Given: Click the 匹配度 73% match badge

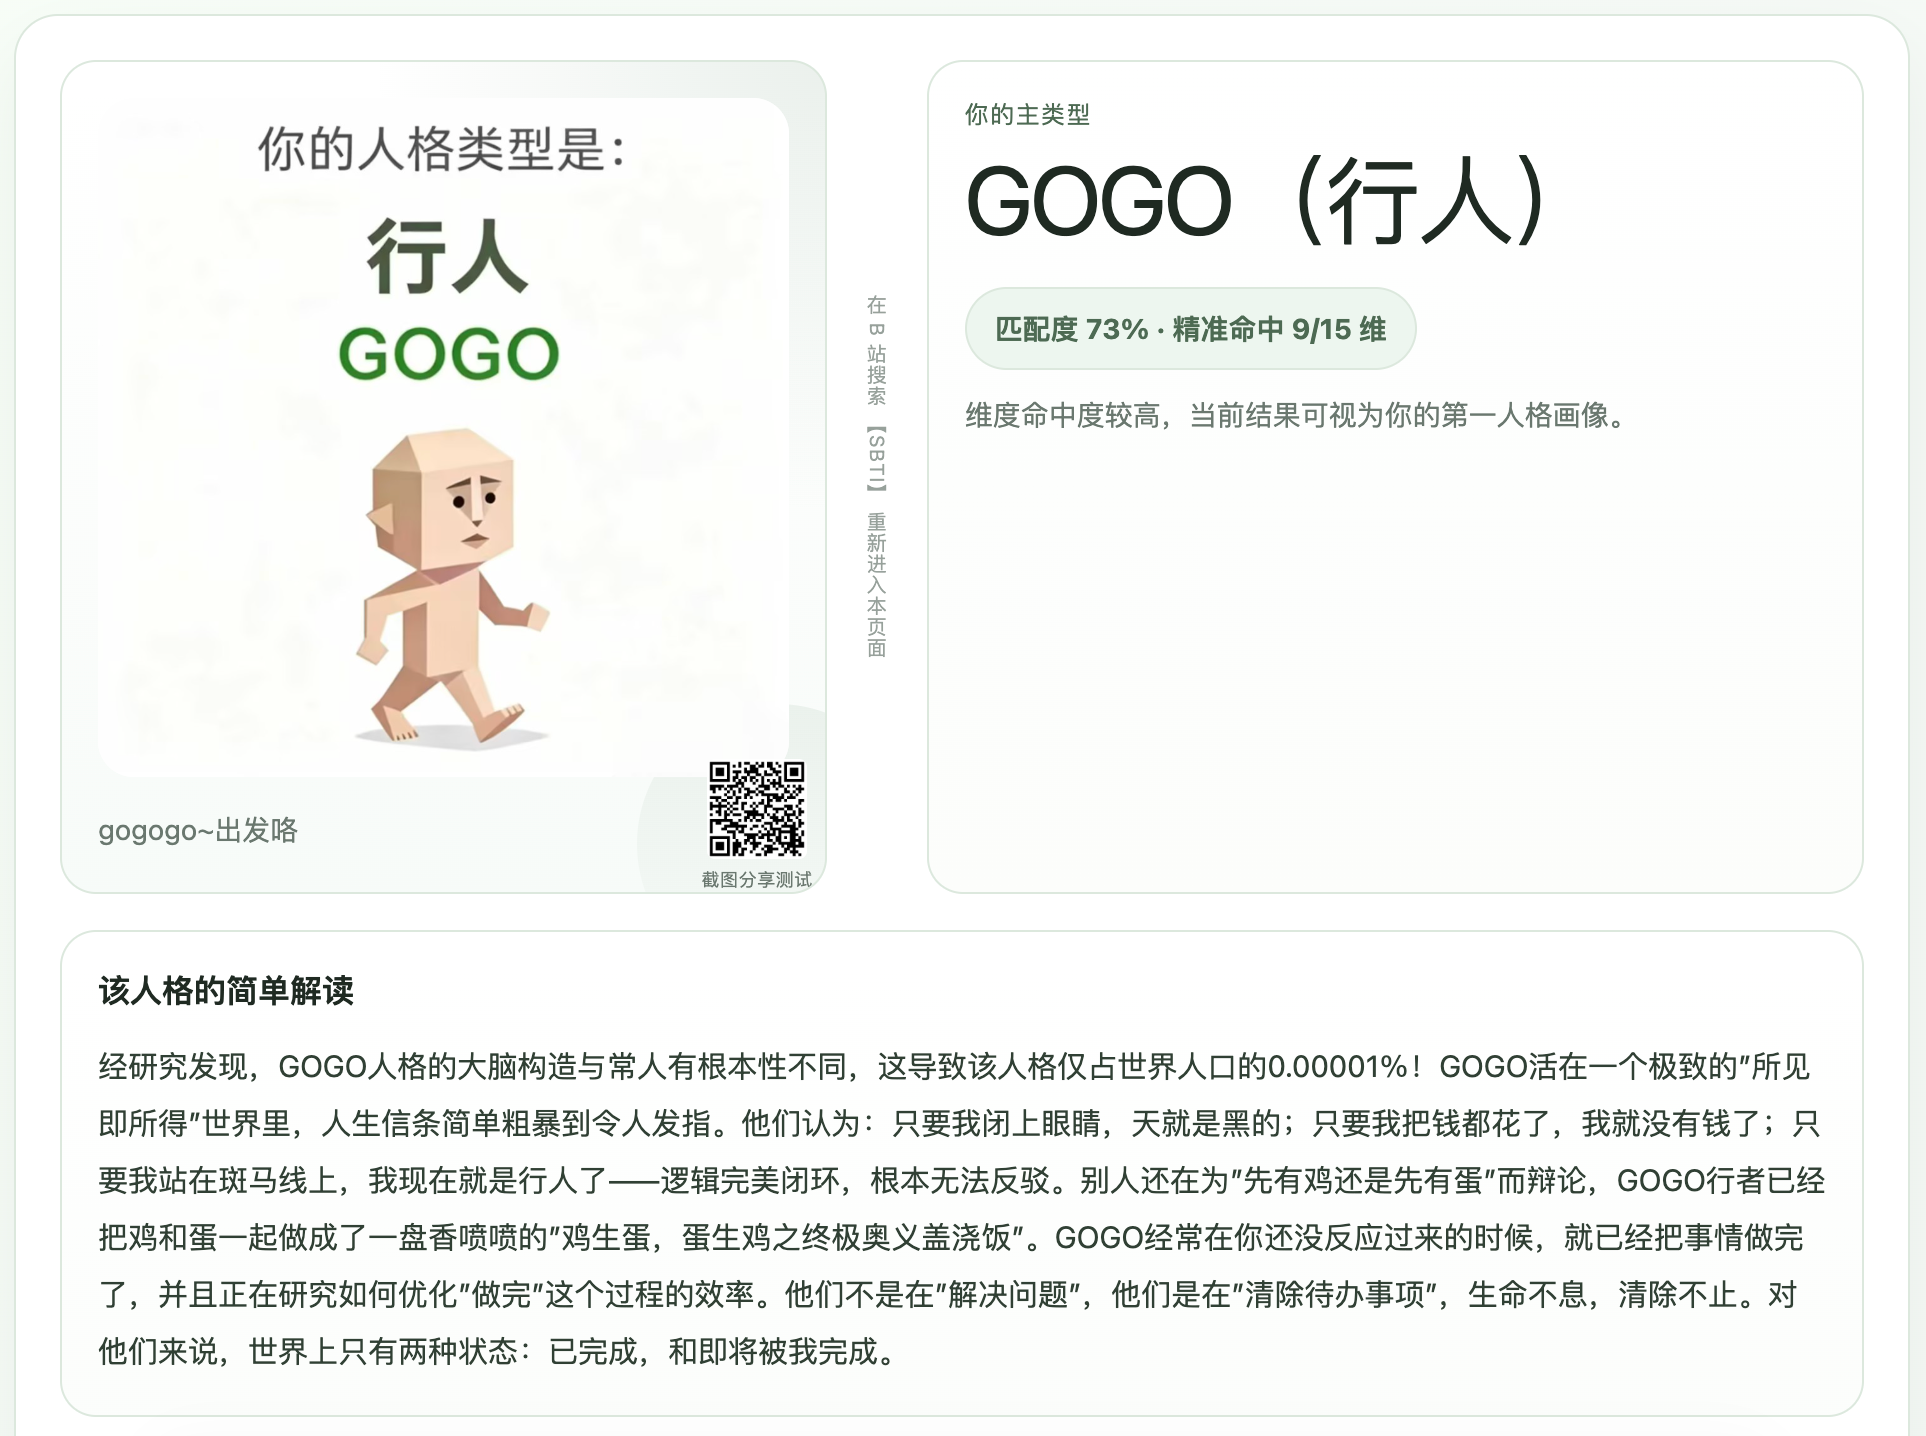Looking at the screenshot, I should click(1190, 329).
